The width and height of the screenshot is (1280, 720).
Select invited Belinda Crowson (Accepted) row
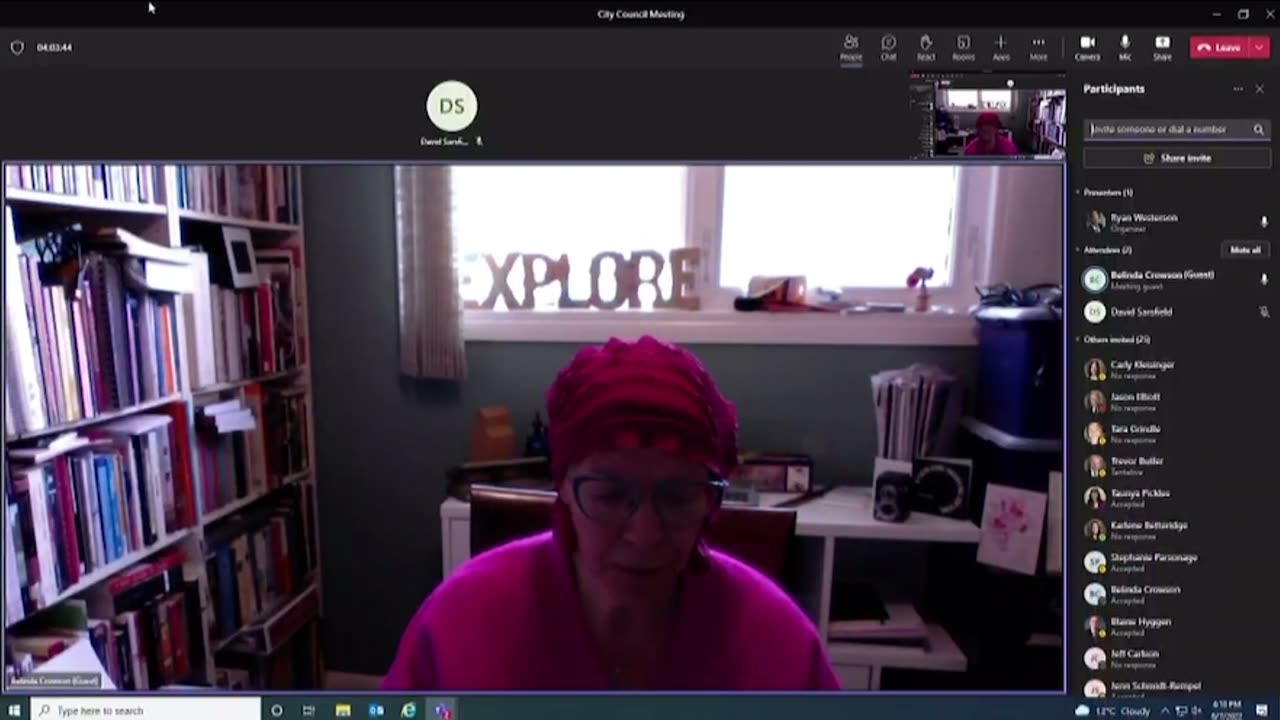pyautogui.click(x=1176, y=593)
